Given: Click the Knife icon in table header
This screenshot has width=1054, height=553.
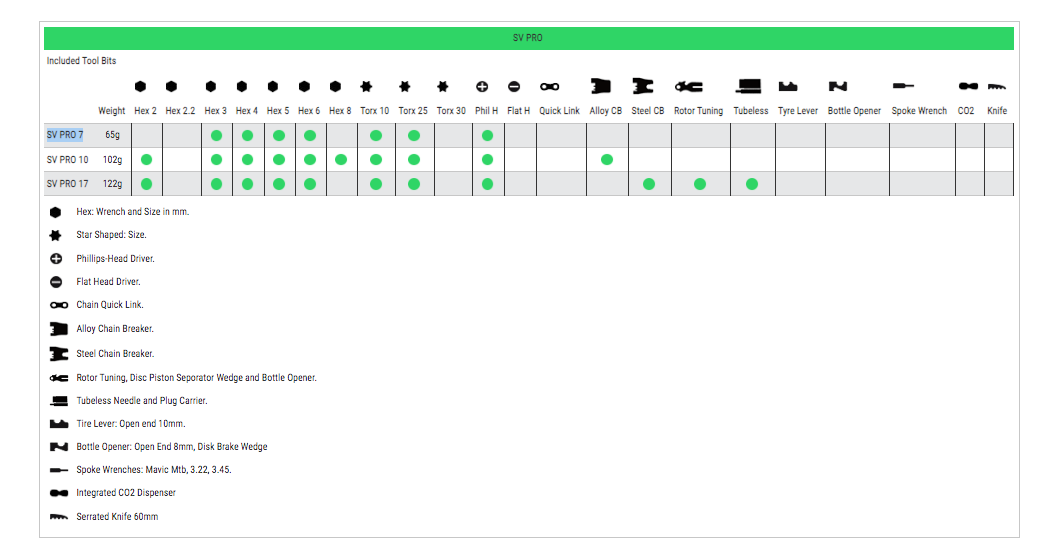Looking at the screenshot, I should (997, 88).
